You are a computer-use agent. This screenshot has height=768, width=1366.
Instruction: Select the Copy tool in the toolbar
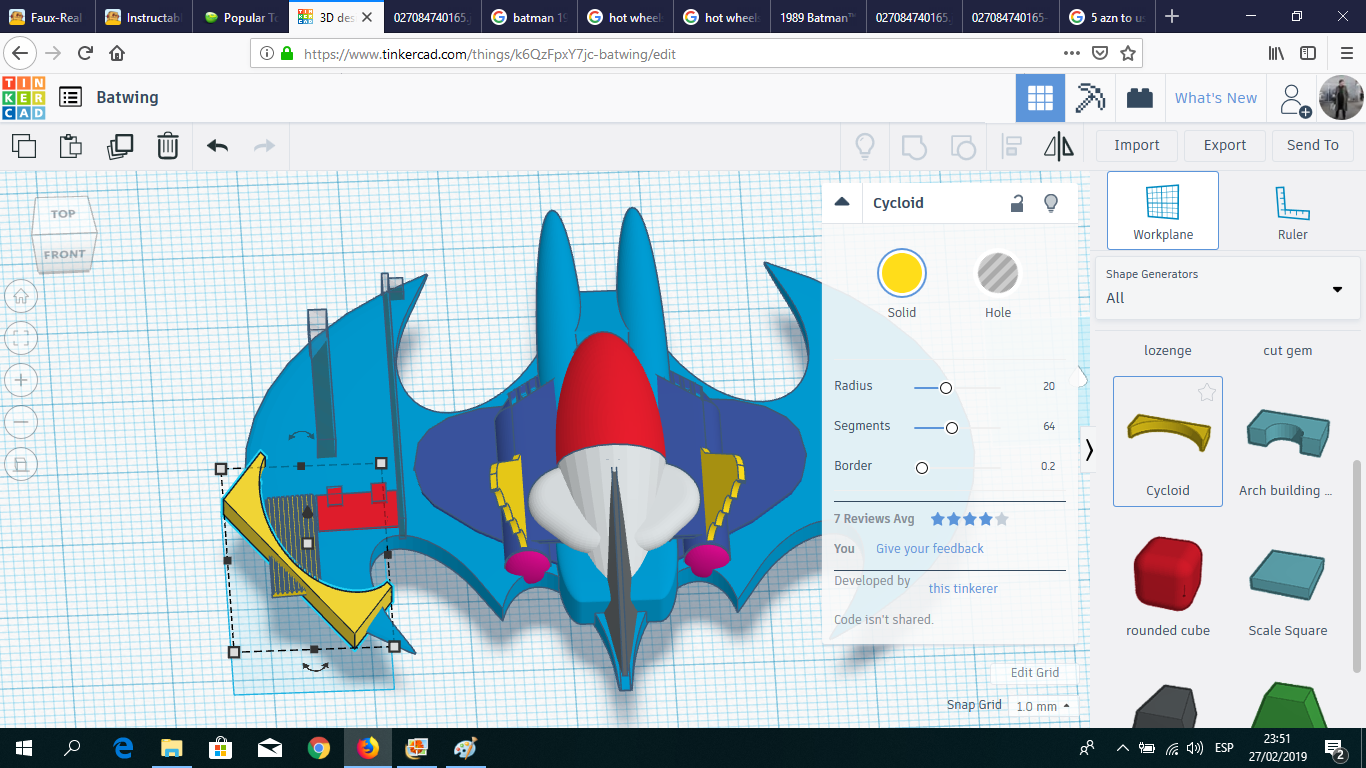(24, 145)
